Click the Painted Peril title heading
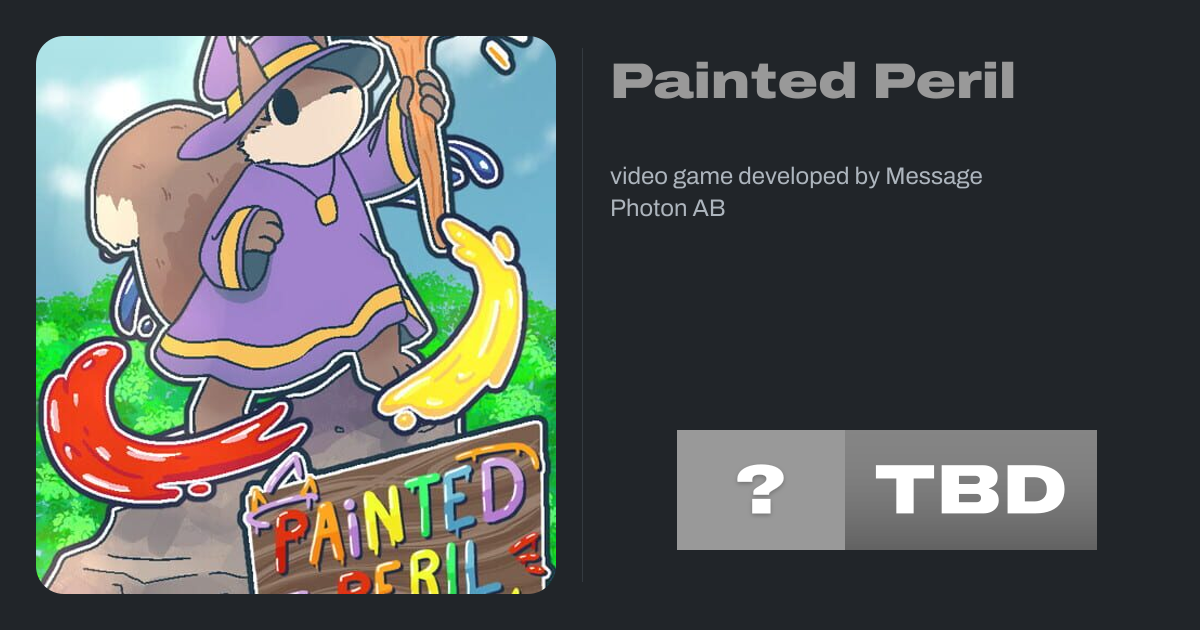Image resolution: width=1200 pixels, height=630 pixels. click(813, 81)
